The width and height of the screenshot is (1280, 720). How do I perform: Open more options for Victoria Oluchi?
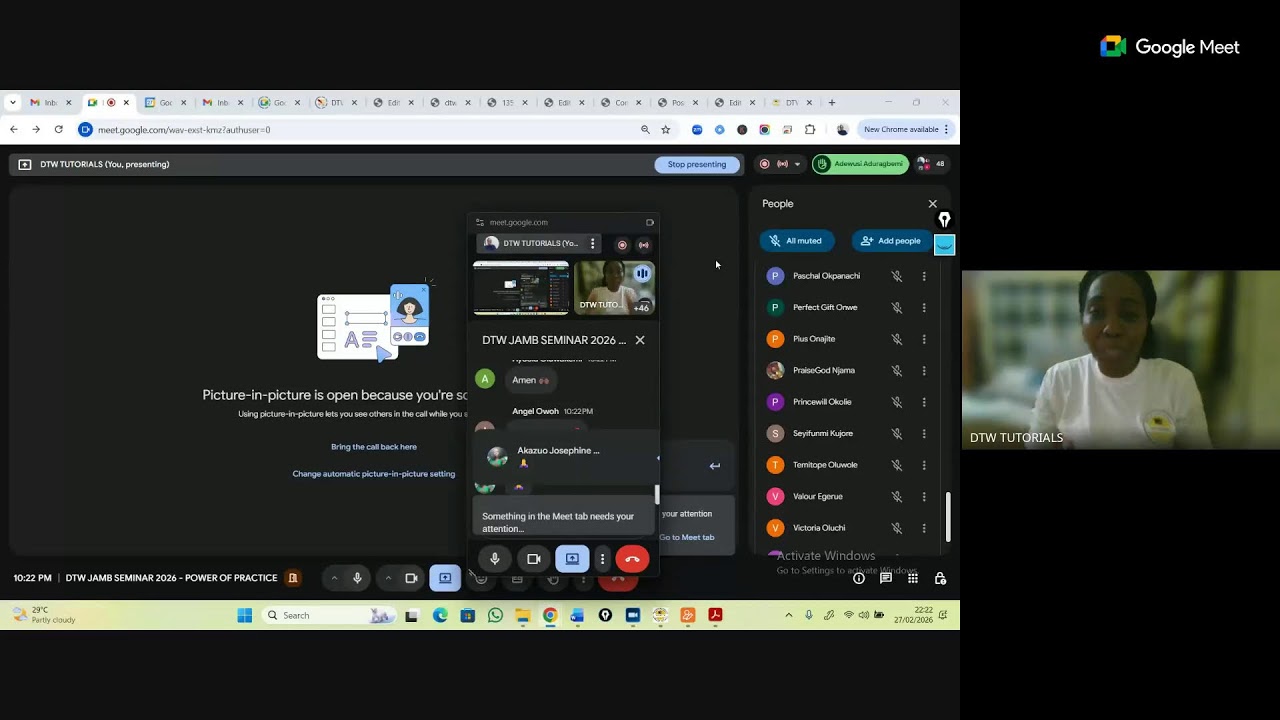(x=924, y=528)
